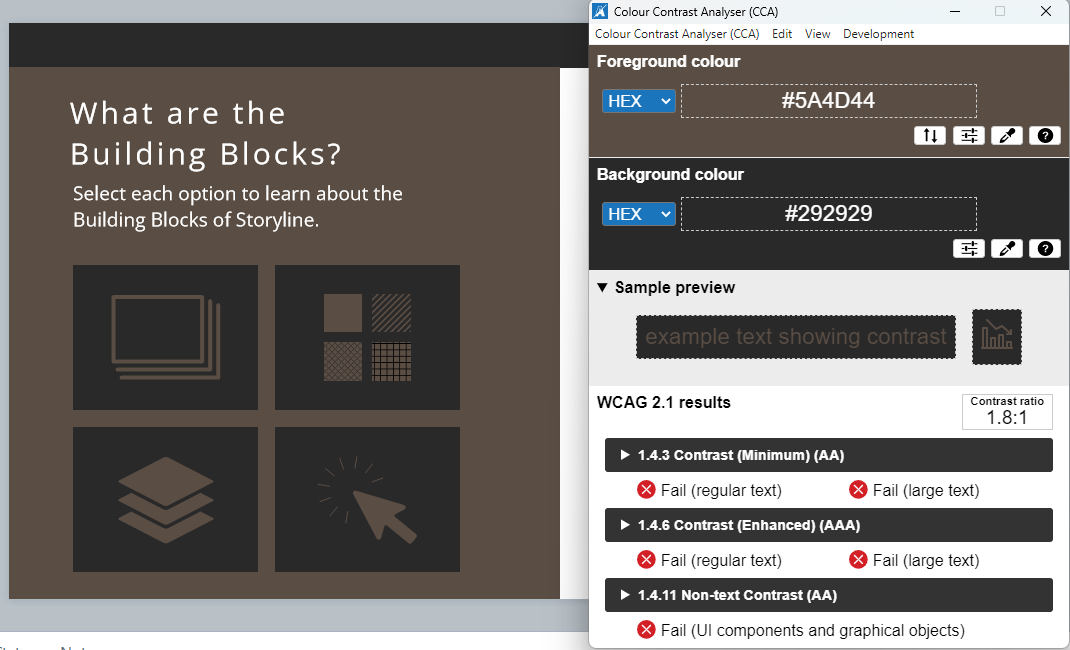The image size is (1070, 650).
Task: Click 'Fail (UI components and graphical objects)'
Action: pos(801,630)
